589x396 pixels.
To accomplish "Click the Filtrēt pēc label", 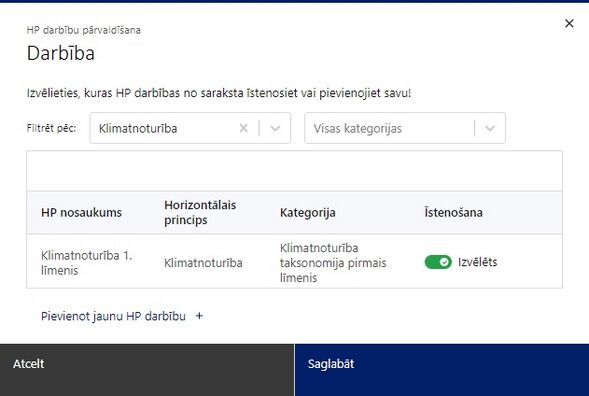I will (x=51, y=128).
